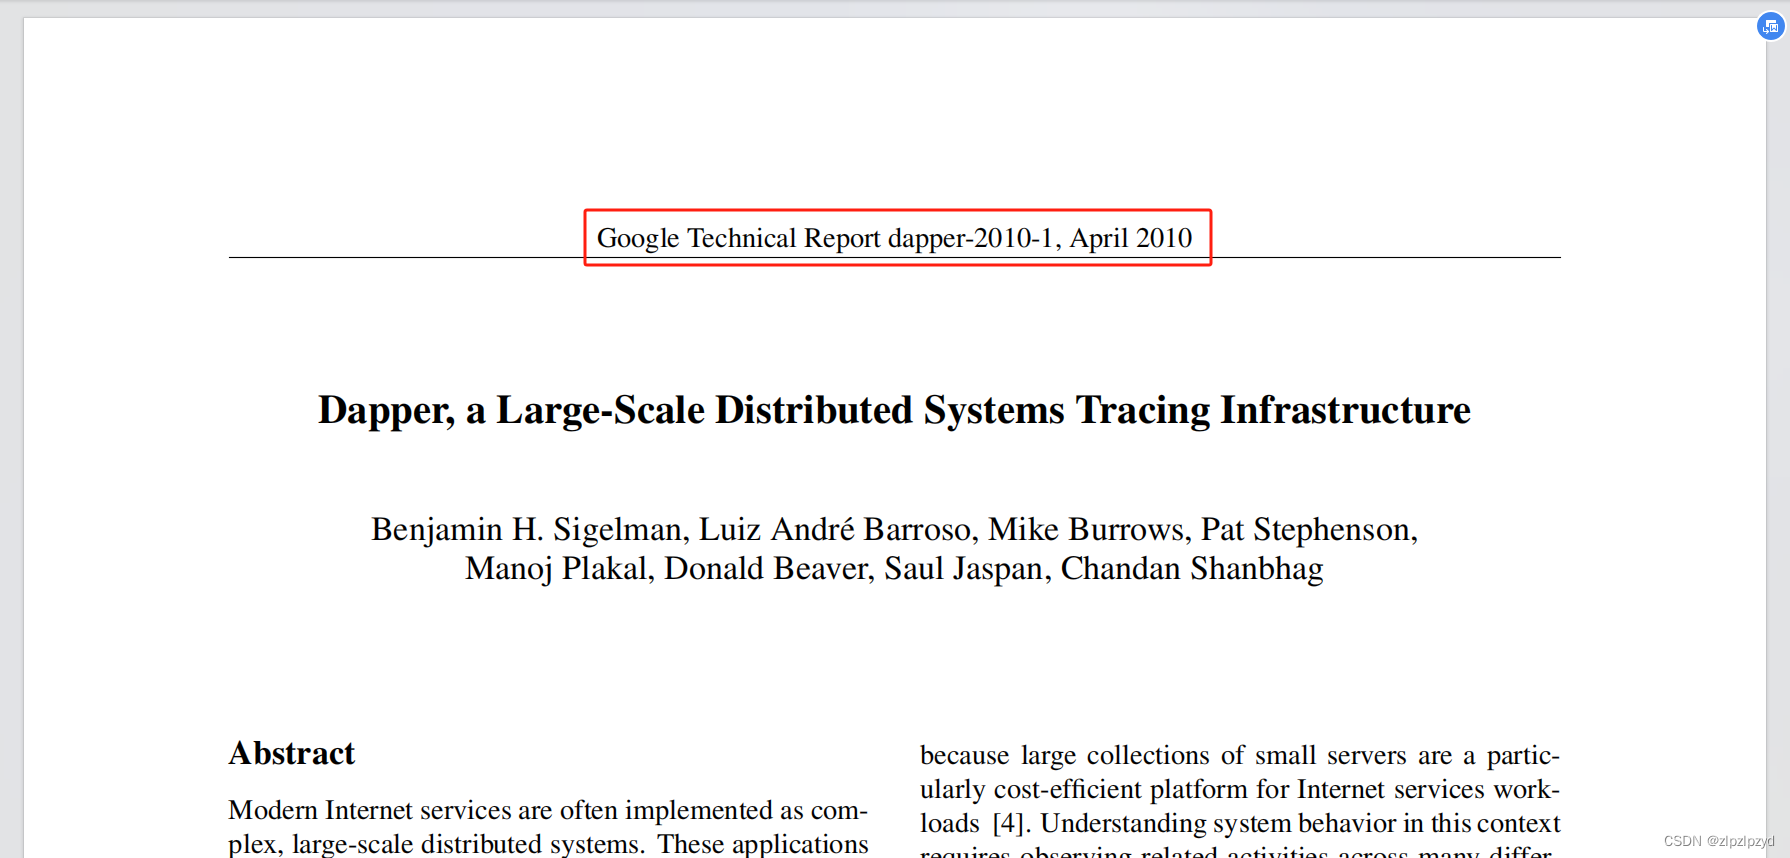
Task: Click the paper title 'Dapper, a Large-Scale Distributed Systems Tracing Infrastructure'
Action: coord(894,410)
